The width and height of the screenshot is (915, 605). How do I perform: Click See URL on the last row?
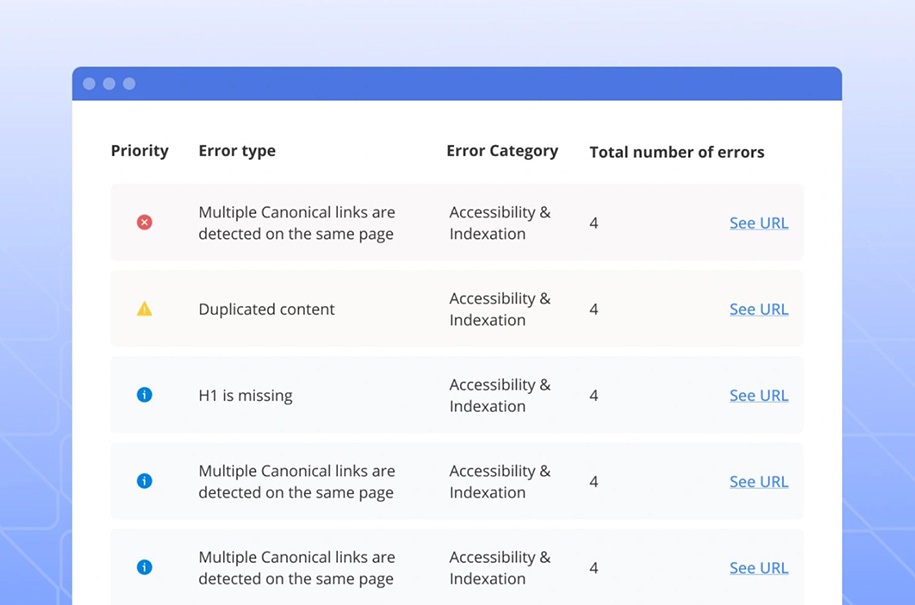click(x=758, y=567)
